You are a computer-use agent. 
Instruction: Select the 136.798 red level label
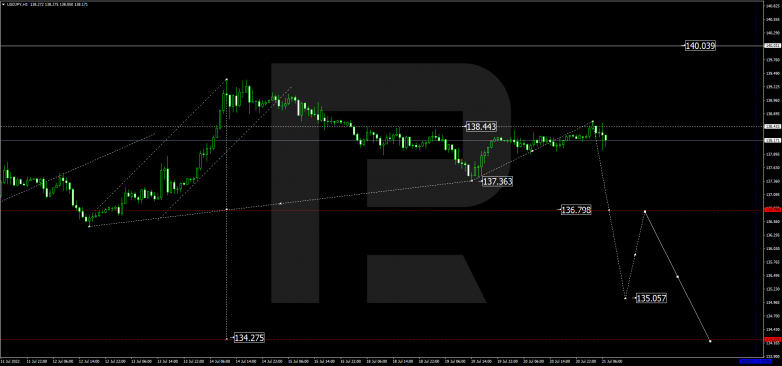[x=576, y=210]
